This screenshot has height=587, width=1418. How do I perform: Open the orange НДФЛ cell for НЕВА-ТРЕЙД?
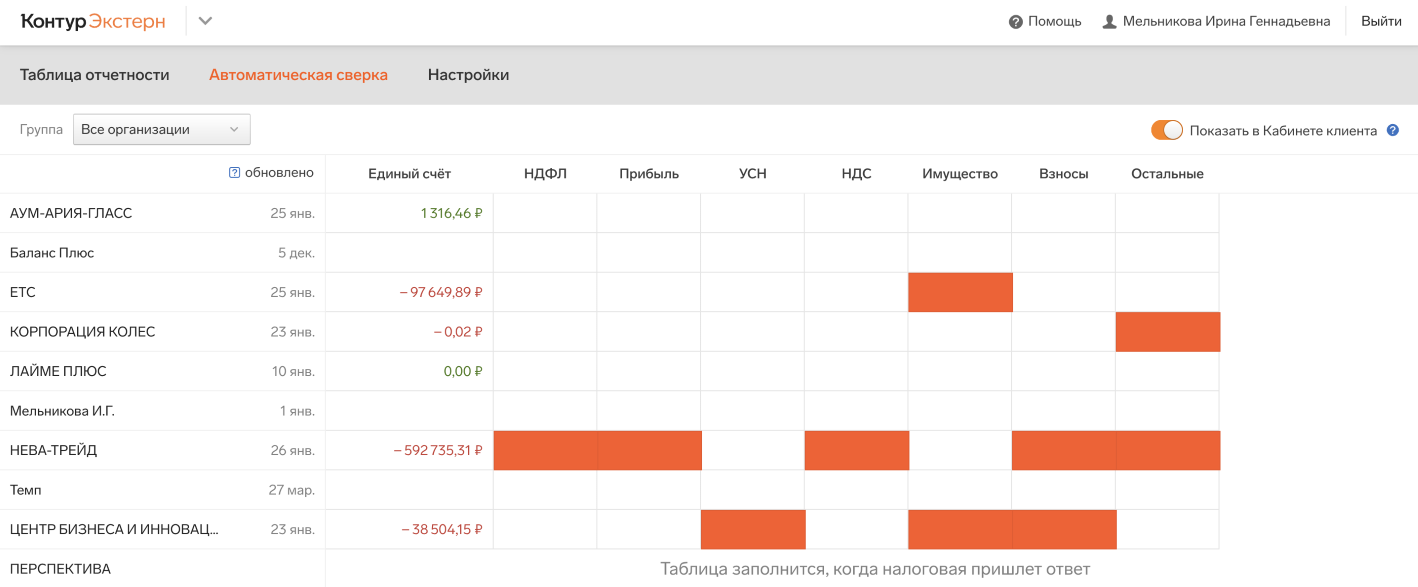(546, 450)
